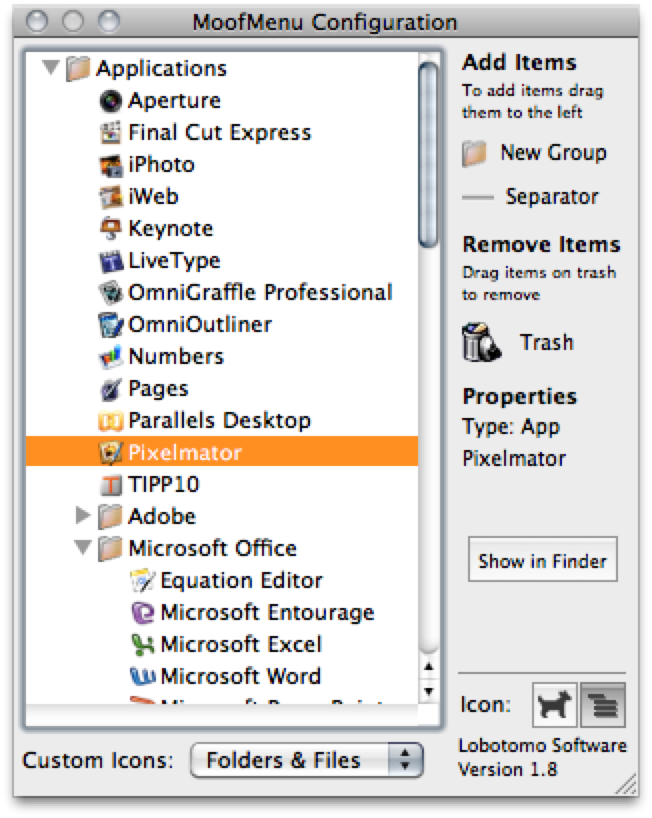The image size is (652, 818).
Task: Click the Numbers chart icon
Action: tap(111, 357)
